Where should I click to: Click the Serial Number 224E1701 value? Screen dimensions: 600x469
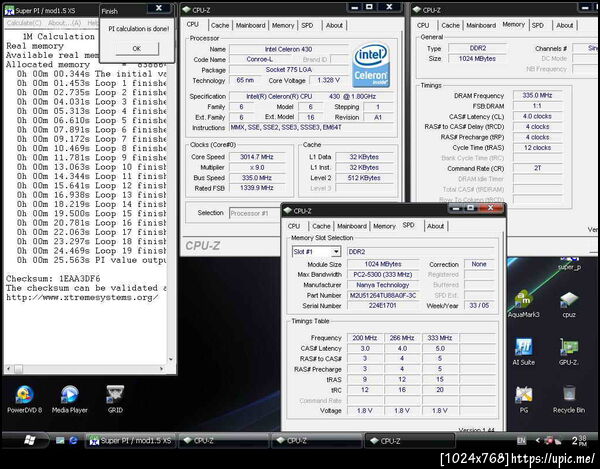point(383,306)
